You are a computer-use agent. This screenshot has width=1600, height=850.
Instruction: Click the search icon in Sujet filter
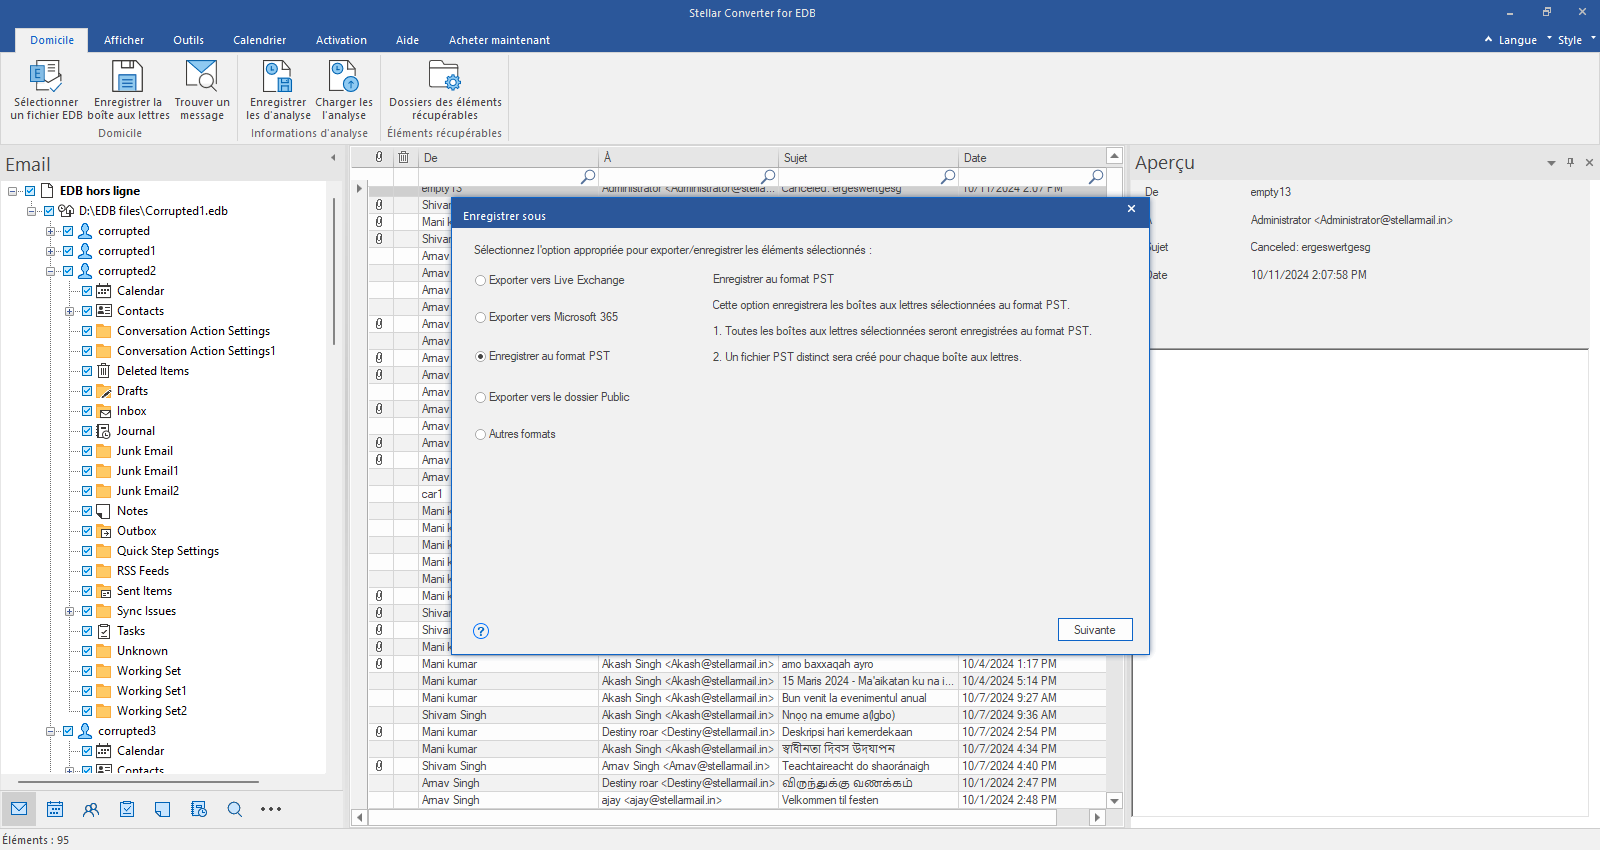(x=948, y=176)
